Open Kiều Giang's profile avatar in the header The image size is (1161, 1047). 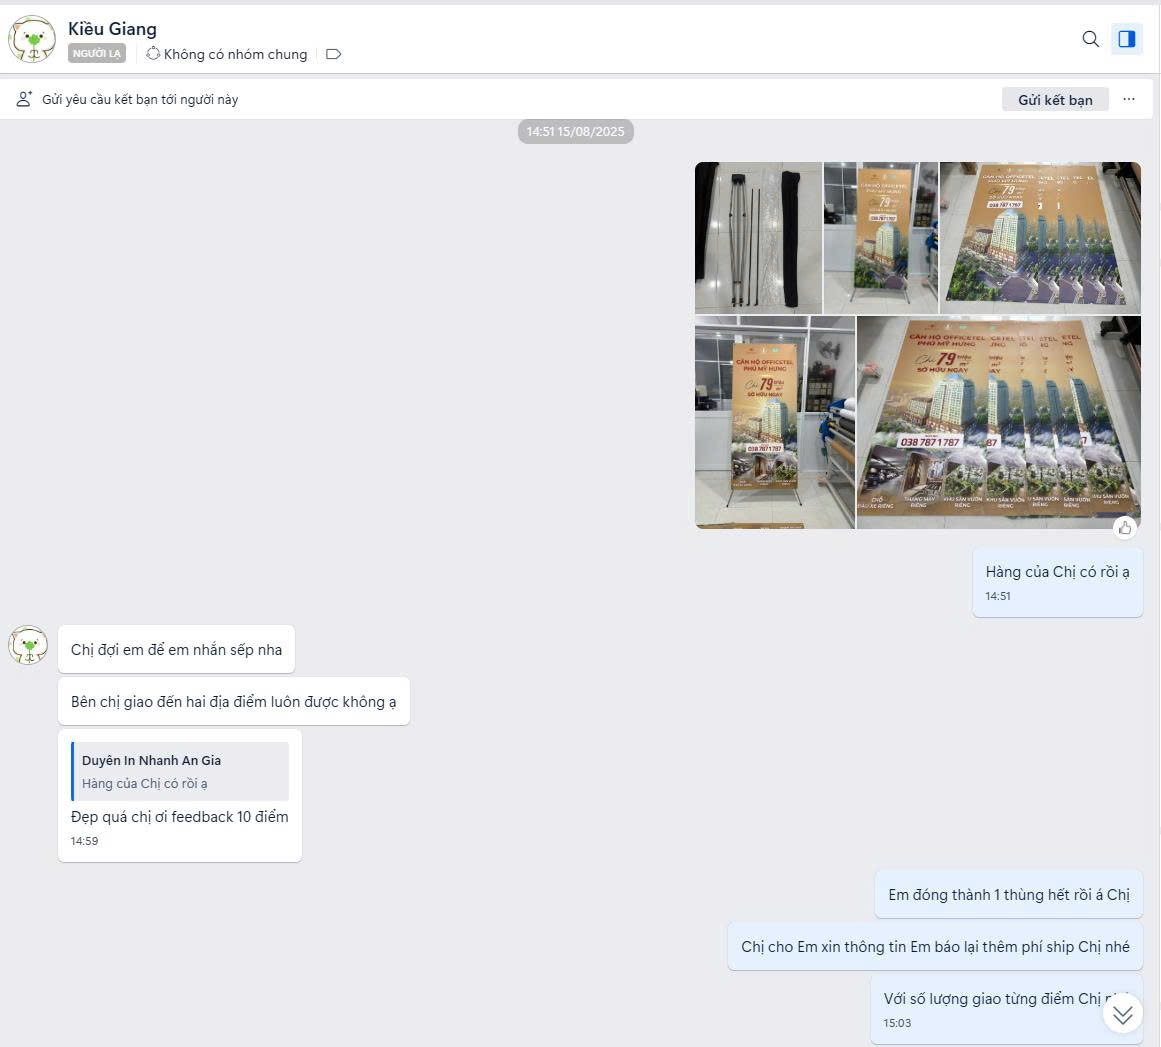point(32,39)
